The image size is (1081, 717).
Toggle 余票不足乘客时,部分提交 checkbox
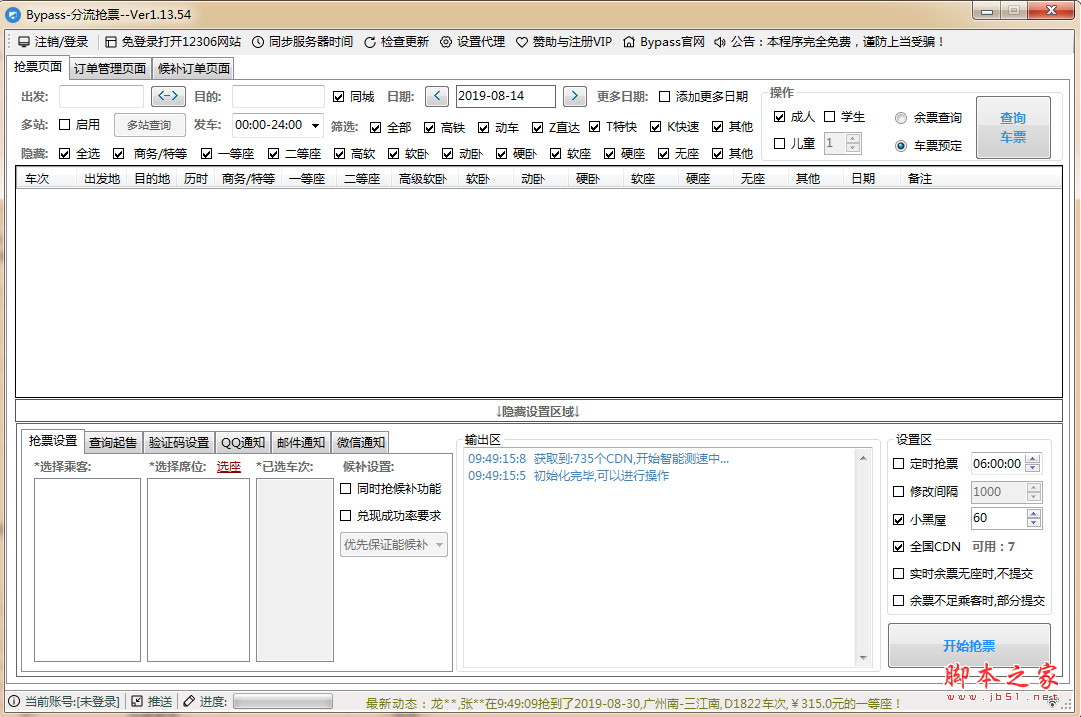pos(898,600)
